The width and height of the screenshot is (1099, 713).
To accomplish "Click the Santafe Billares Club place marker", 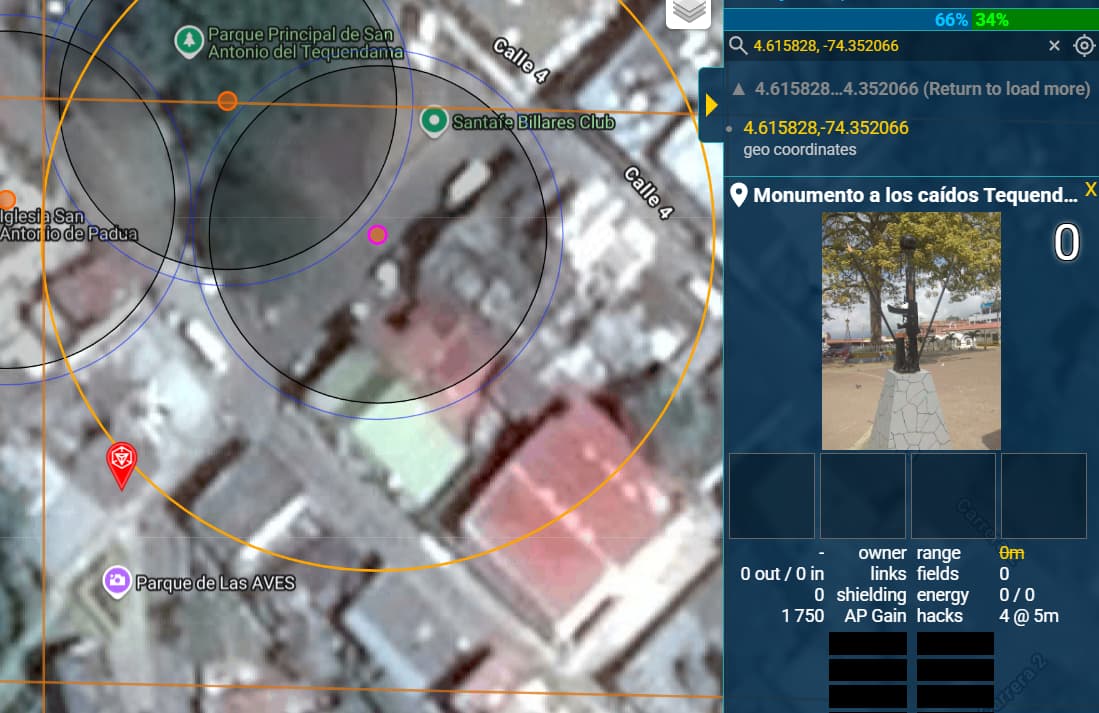I will [x=434, y=122].
